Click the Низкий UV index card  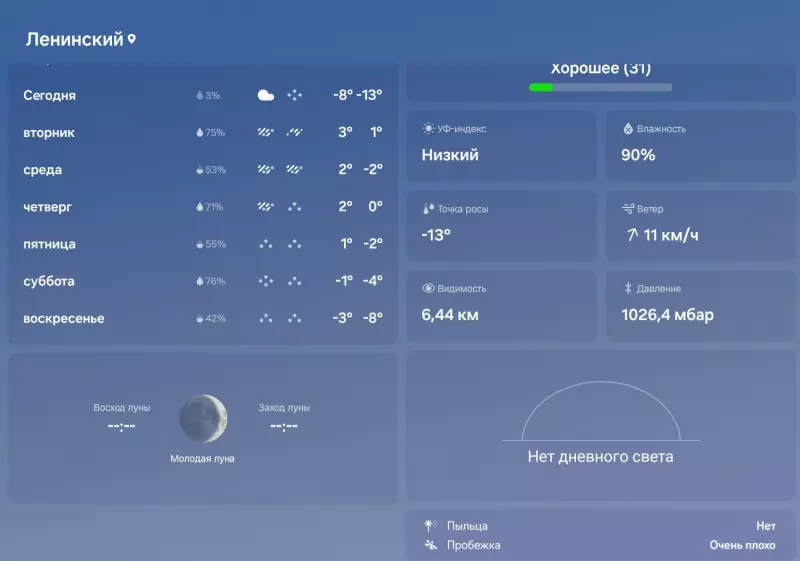[501, 144]
